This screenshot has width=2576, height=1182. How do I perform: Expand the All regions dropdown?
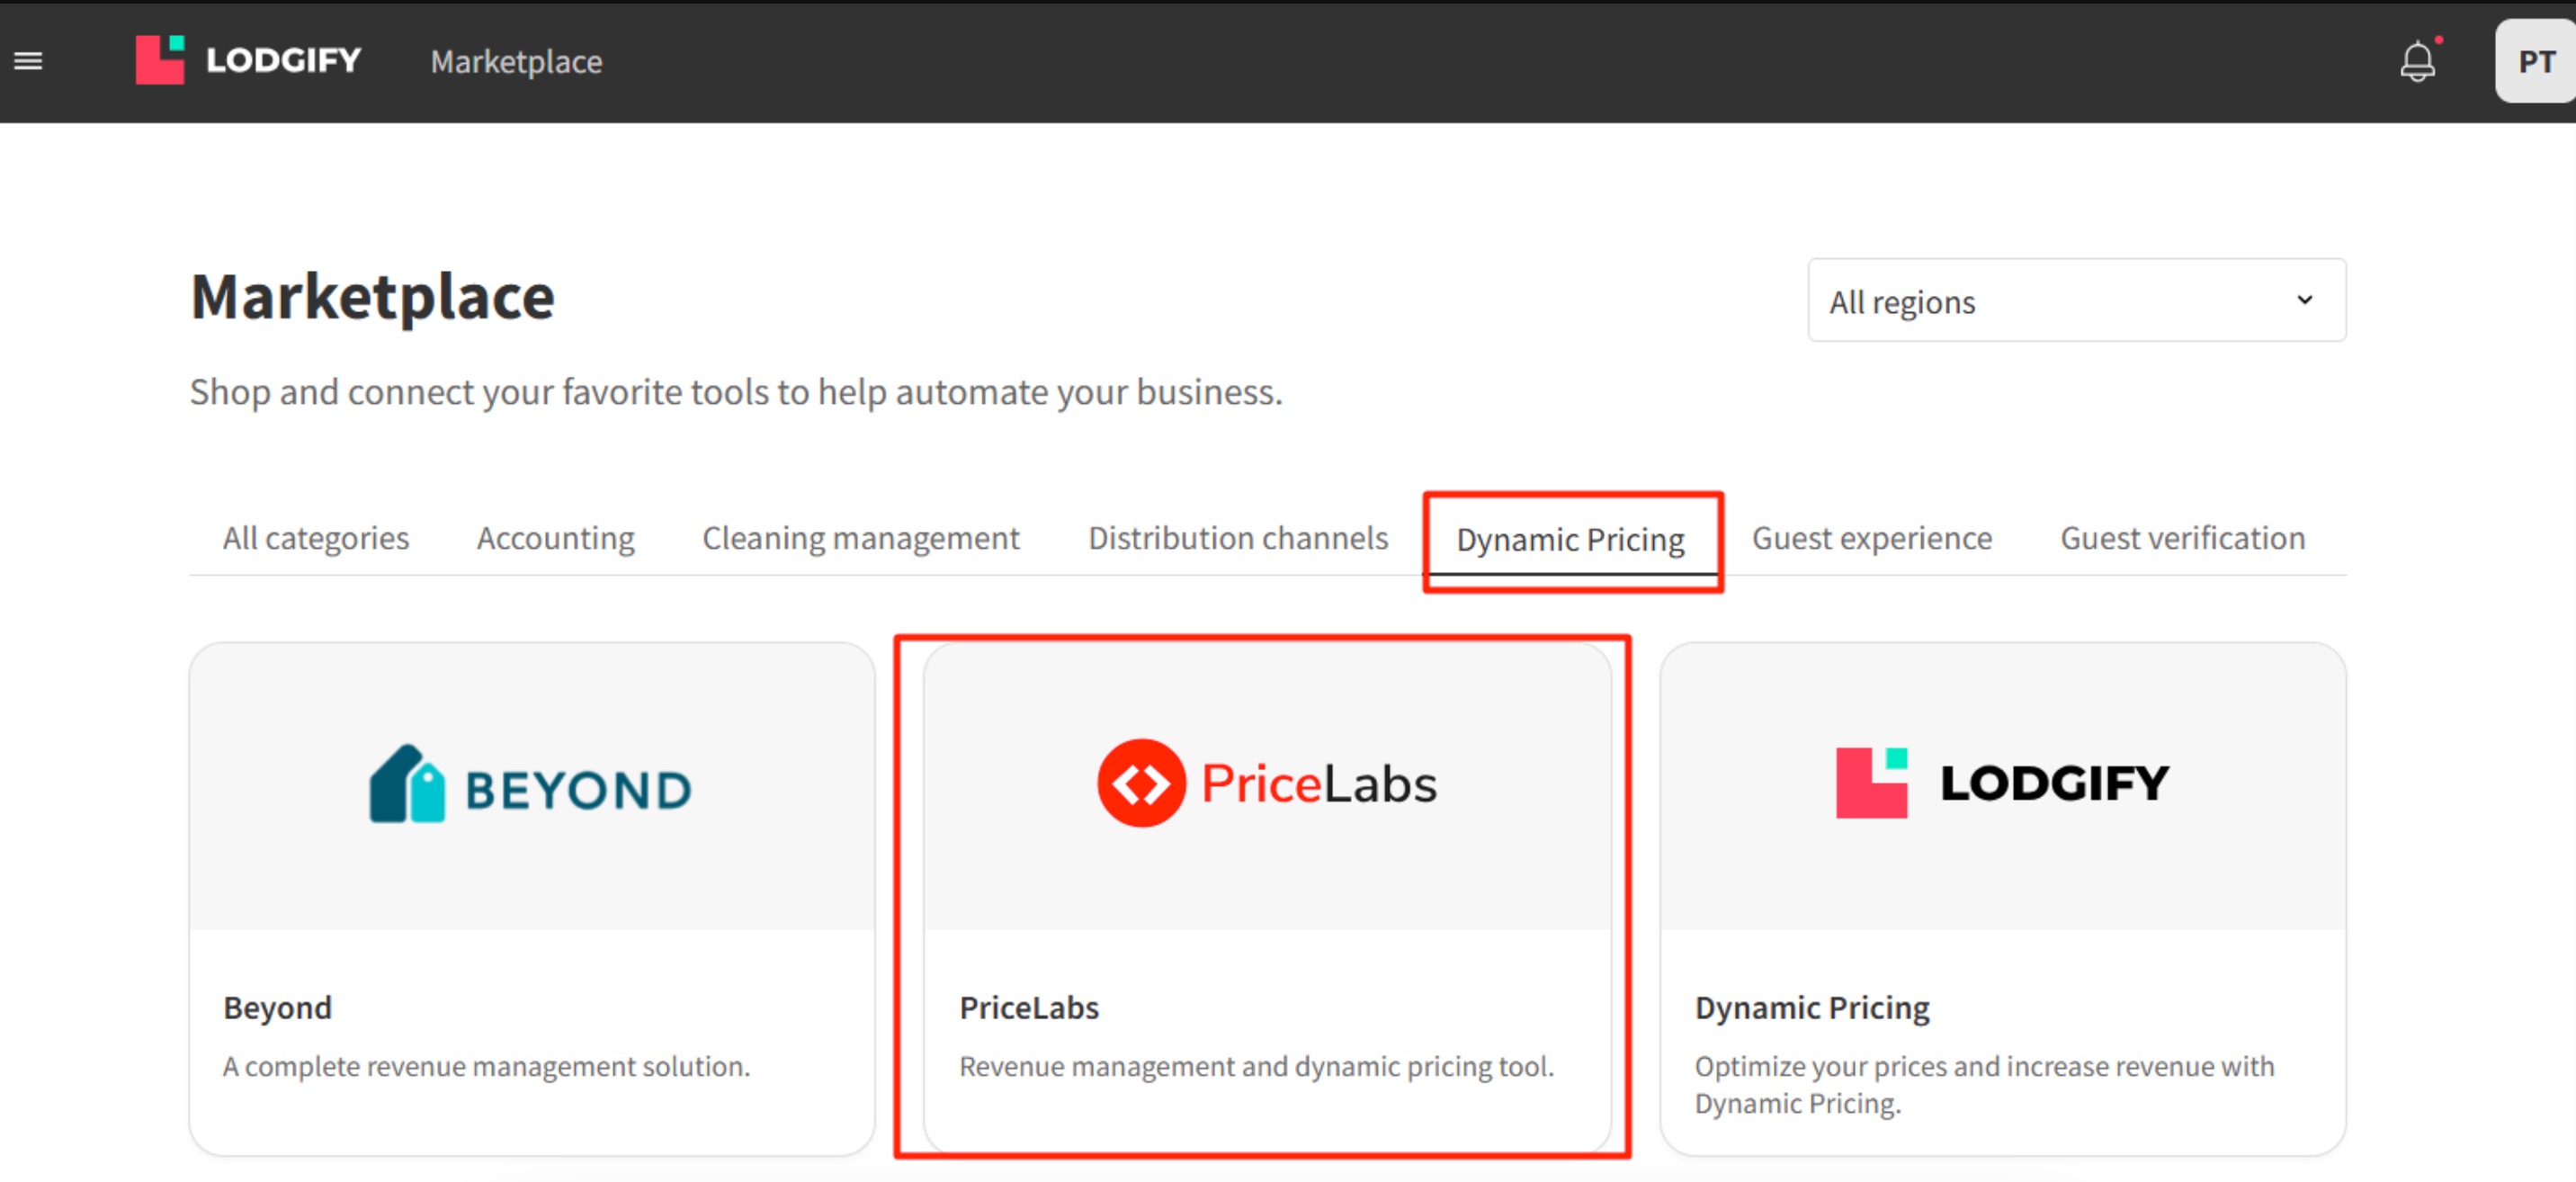pos(2076,300)
